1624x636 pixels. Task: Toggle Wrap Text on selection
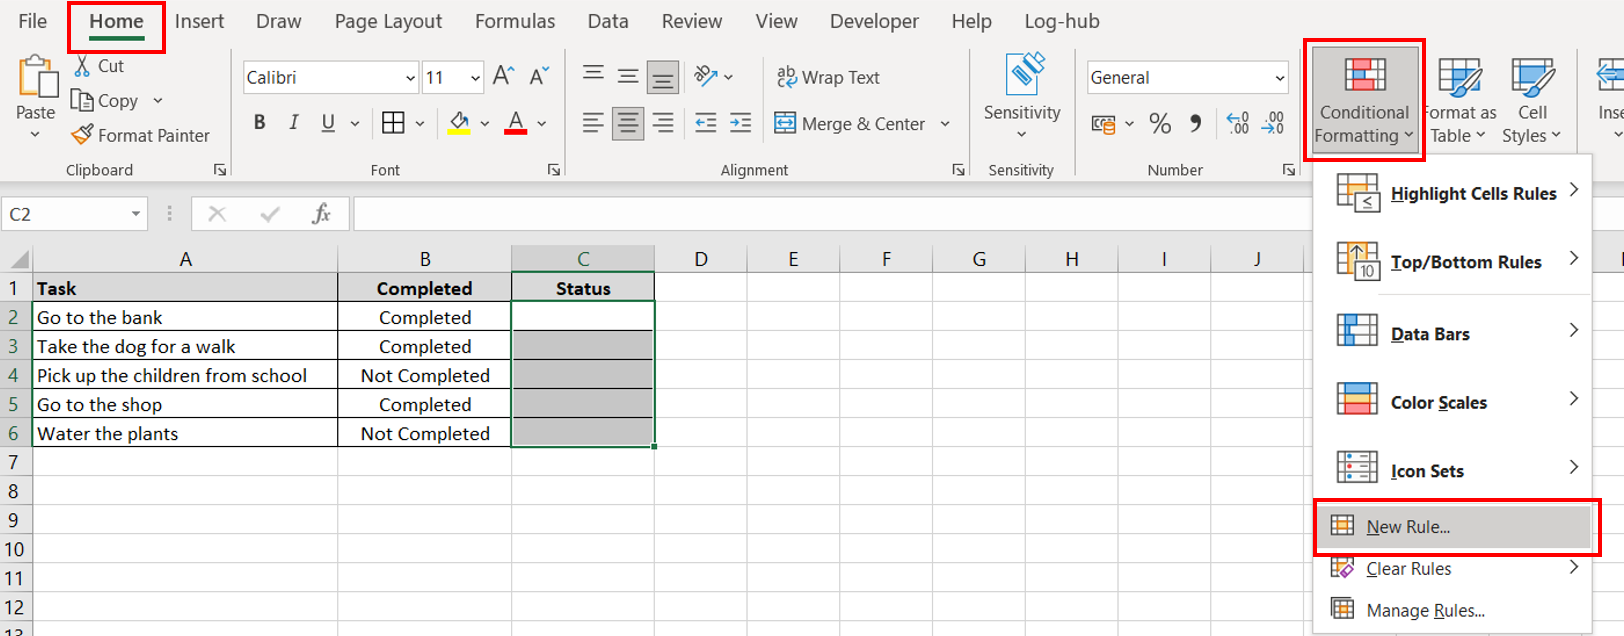828,77
